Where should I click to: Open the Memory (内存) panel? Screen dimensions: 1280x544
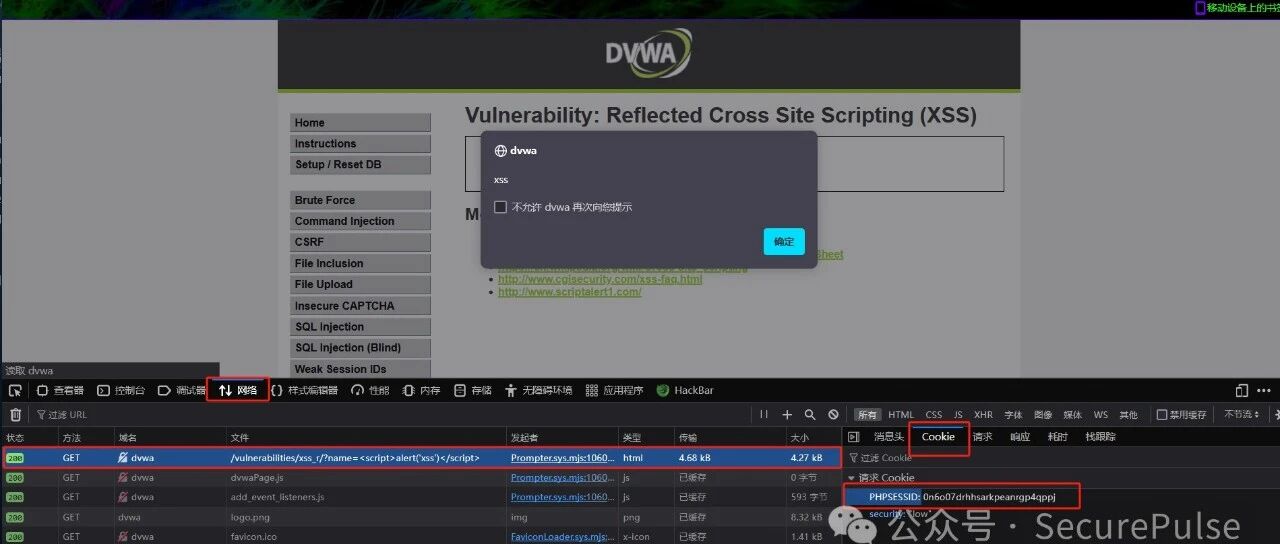421,390
